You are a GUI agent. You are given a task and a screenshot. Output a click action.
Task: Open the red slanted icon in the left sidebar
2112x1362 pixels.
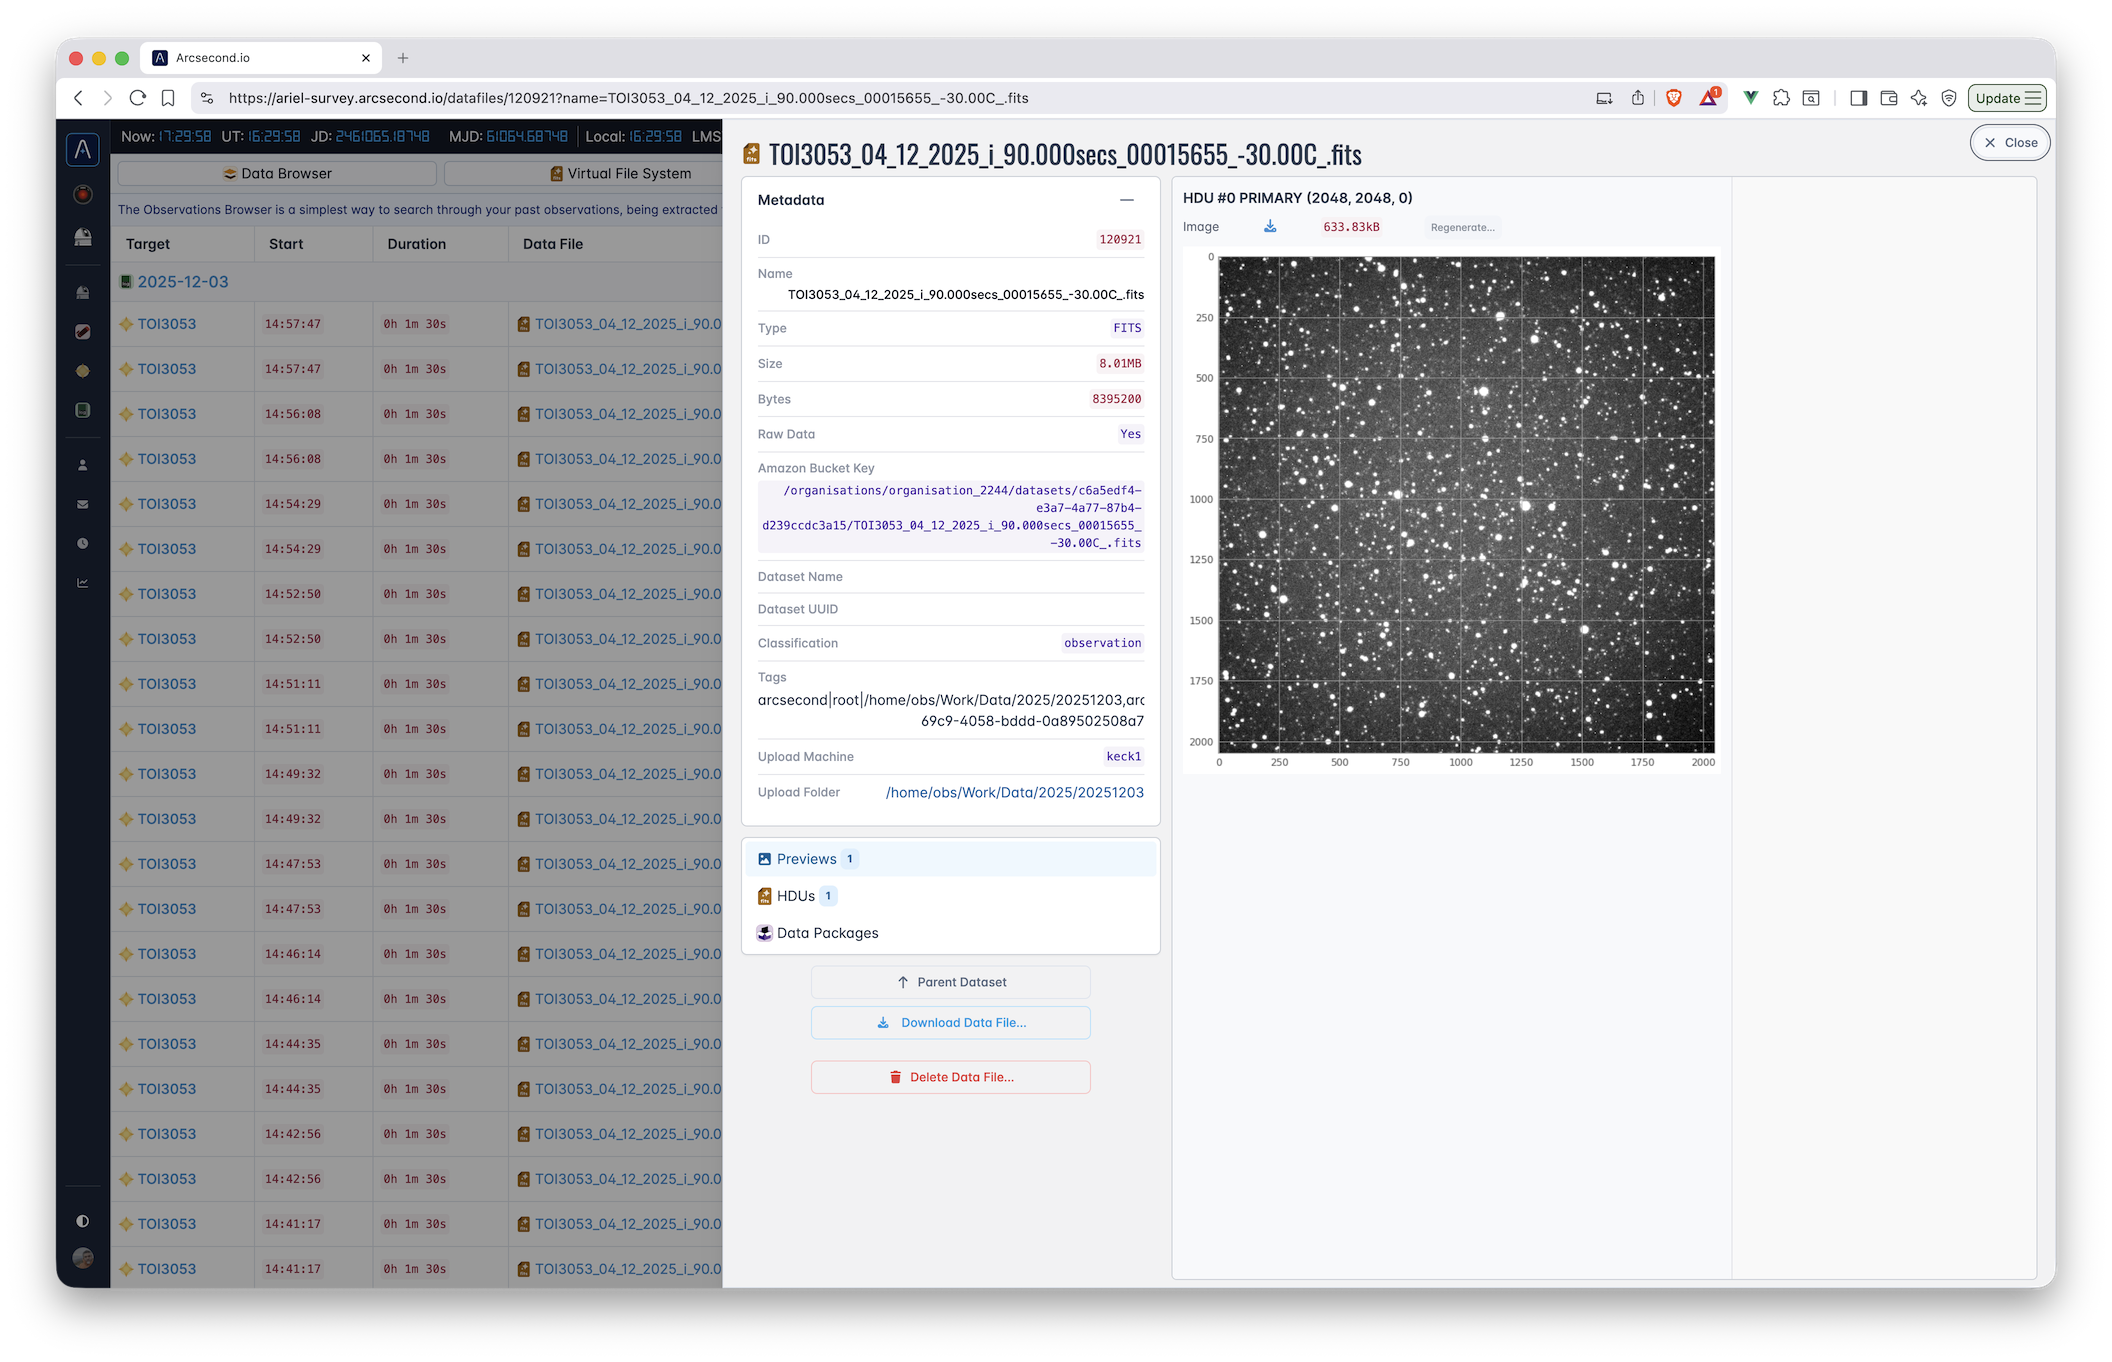click(x=83, y=332)
